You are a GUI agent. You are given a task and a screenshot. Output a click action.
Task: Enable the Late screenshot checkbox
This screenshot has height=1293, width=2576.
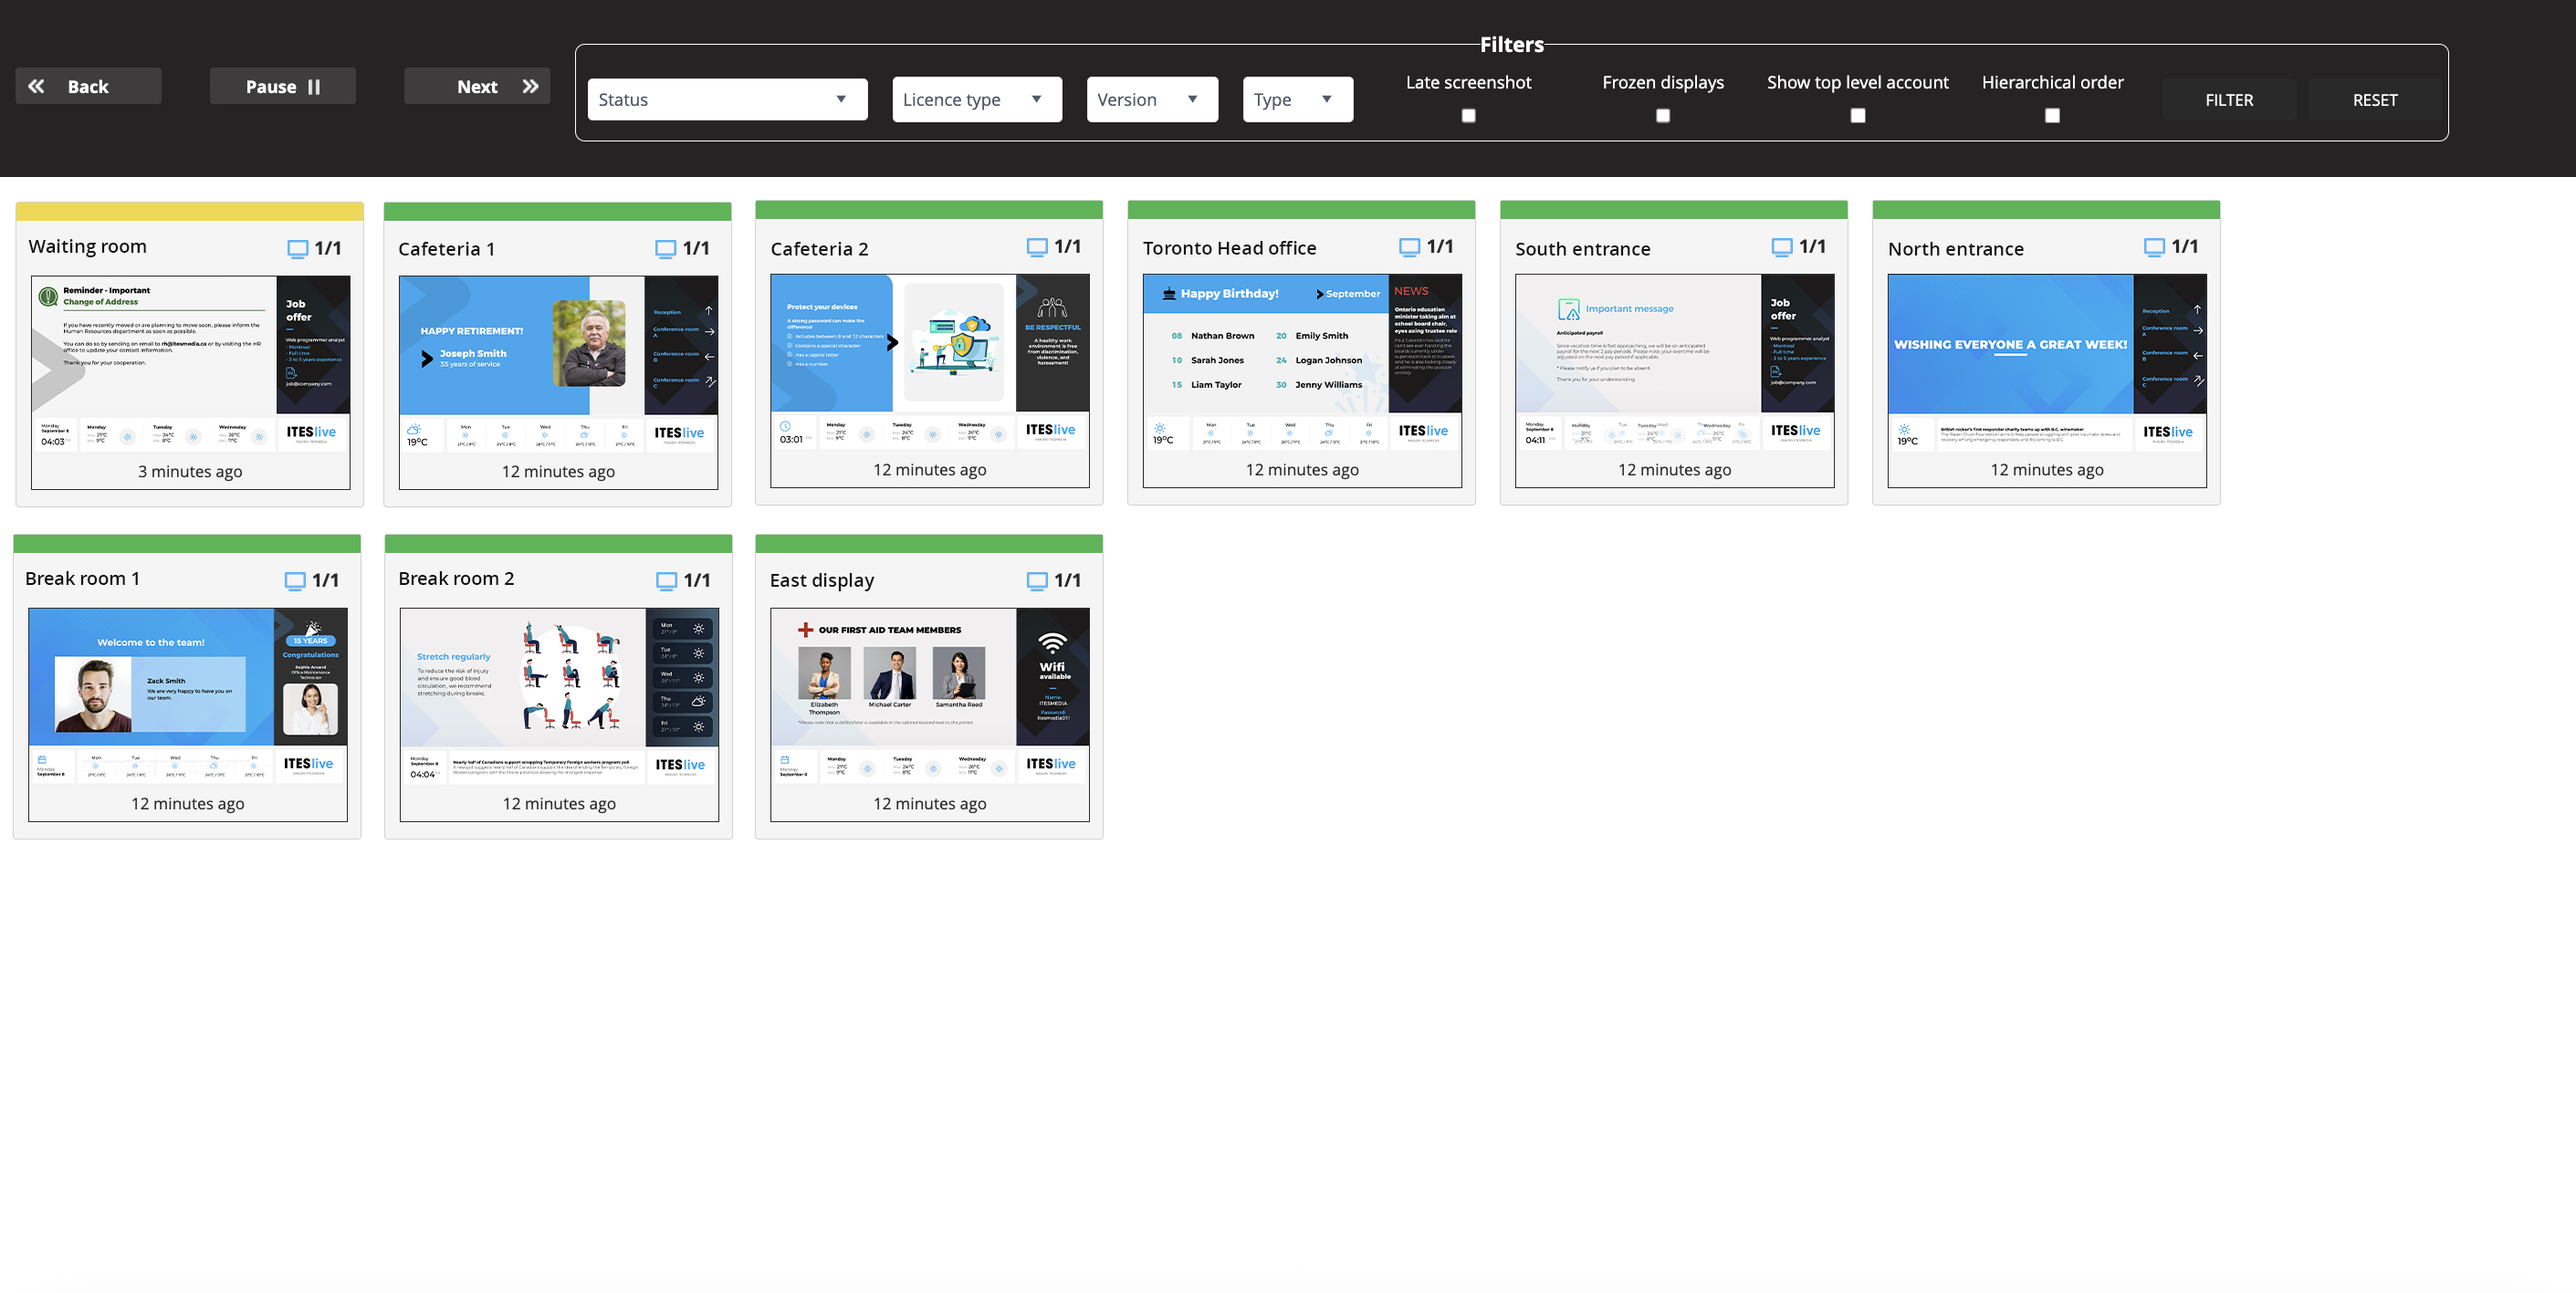[1468, 116]
